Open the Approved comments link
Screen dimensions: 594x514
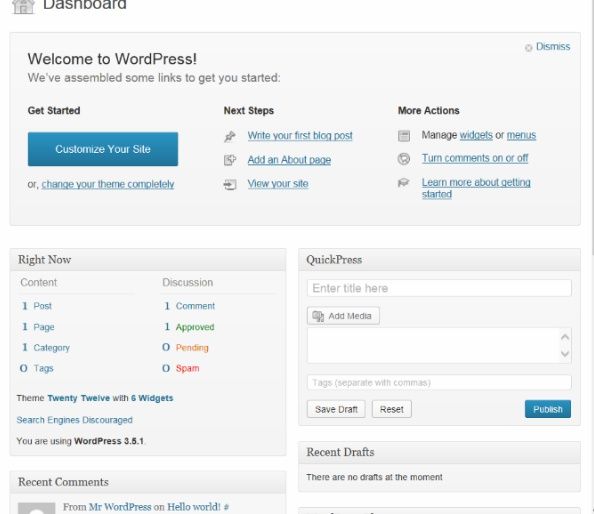[x=195, y=327]
